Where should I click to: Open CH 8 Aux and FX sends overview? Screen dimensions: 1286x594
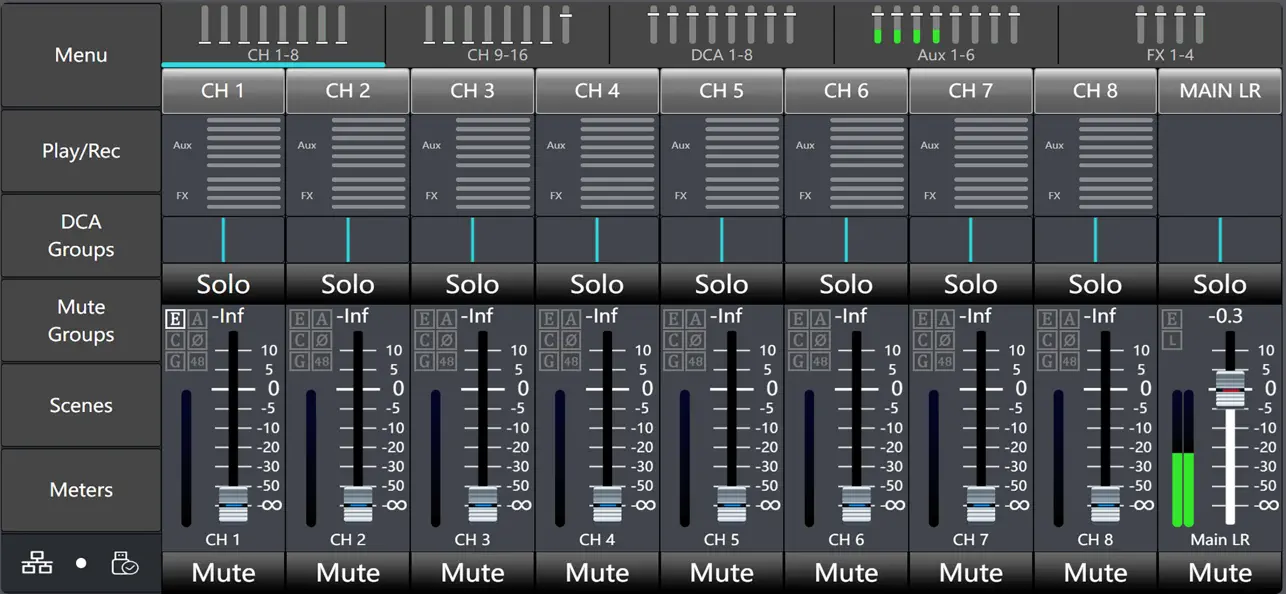[x=1095, y=164]
